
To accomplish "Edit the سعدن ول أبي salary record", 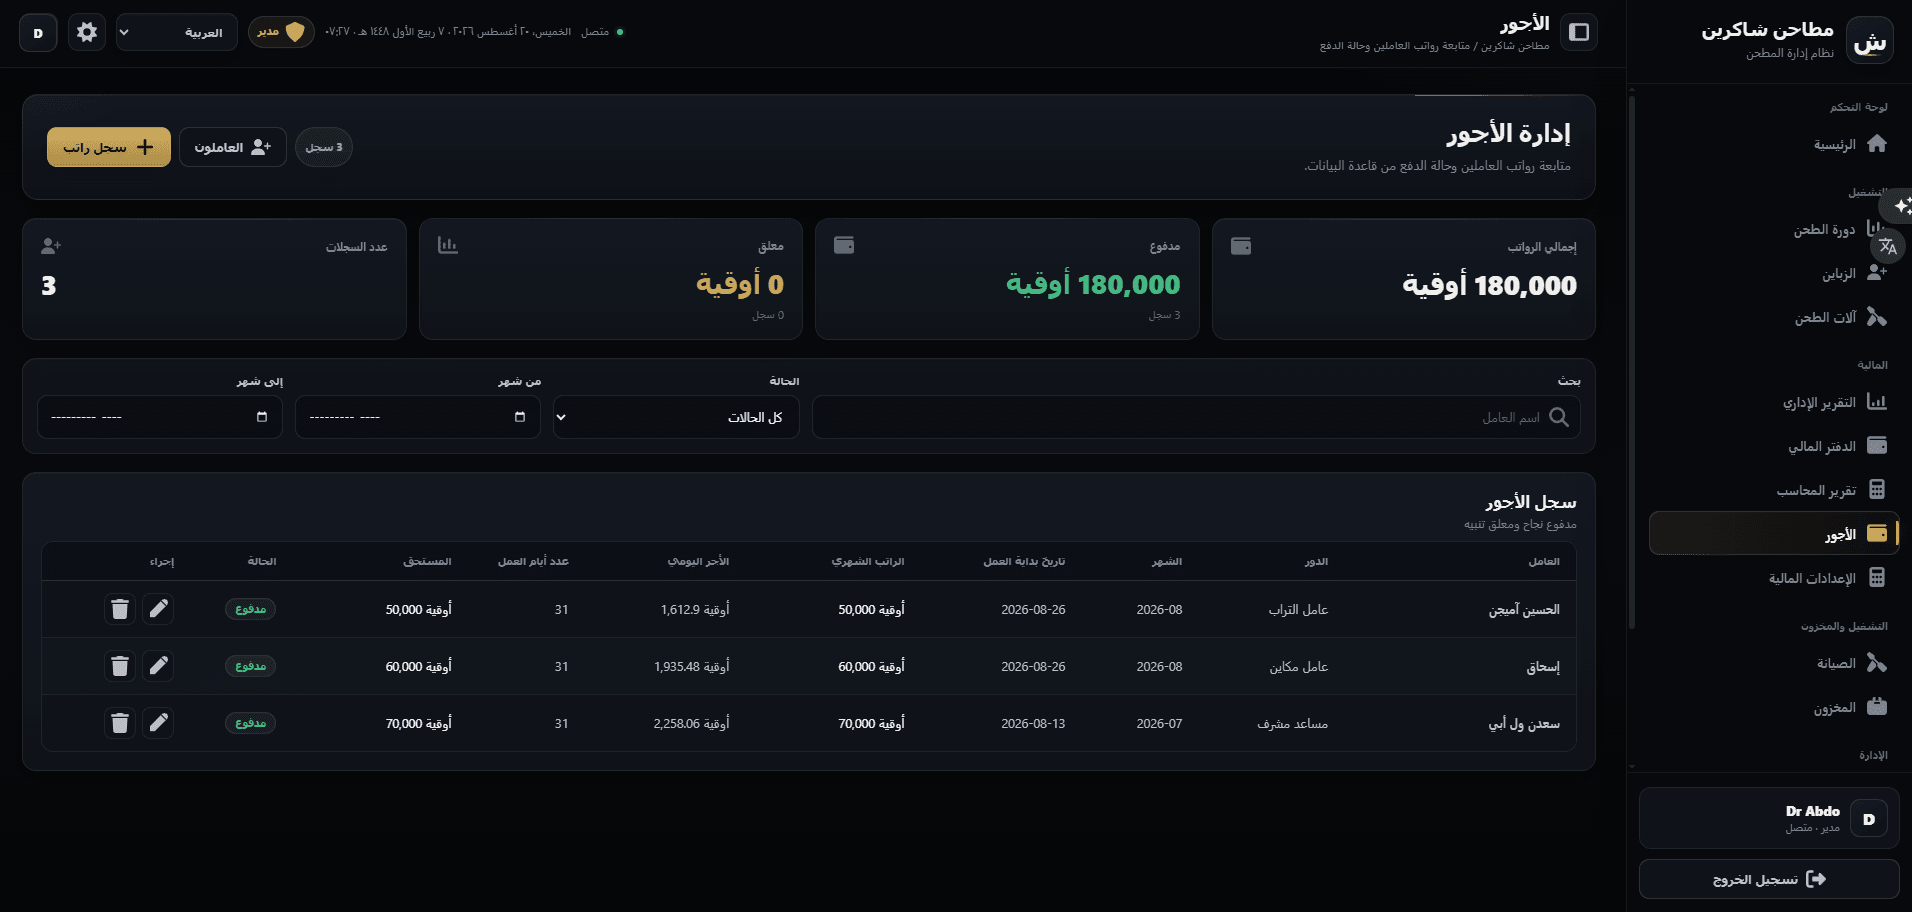I will click(x=158, y=723).
